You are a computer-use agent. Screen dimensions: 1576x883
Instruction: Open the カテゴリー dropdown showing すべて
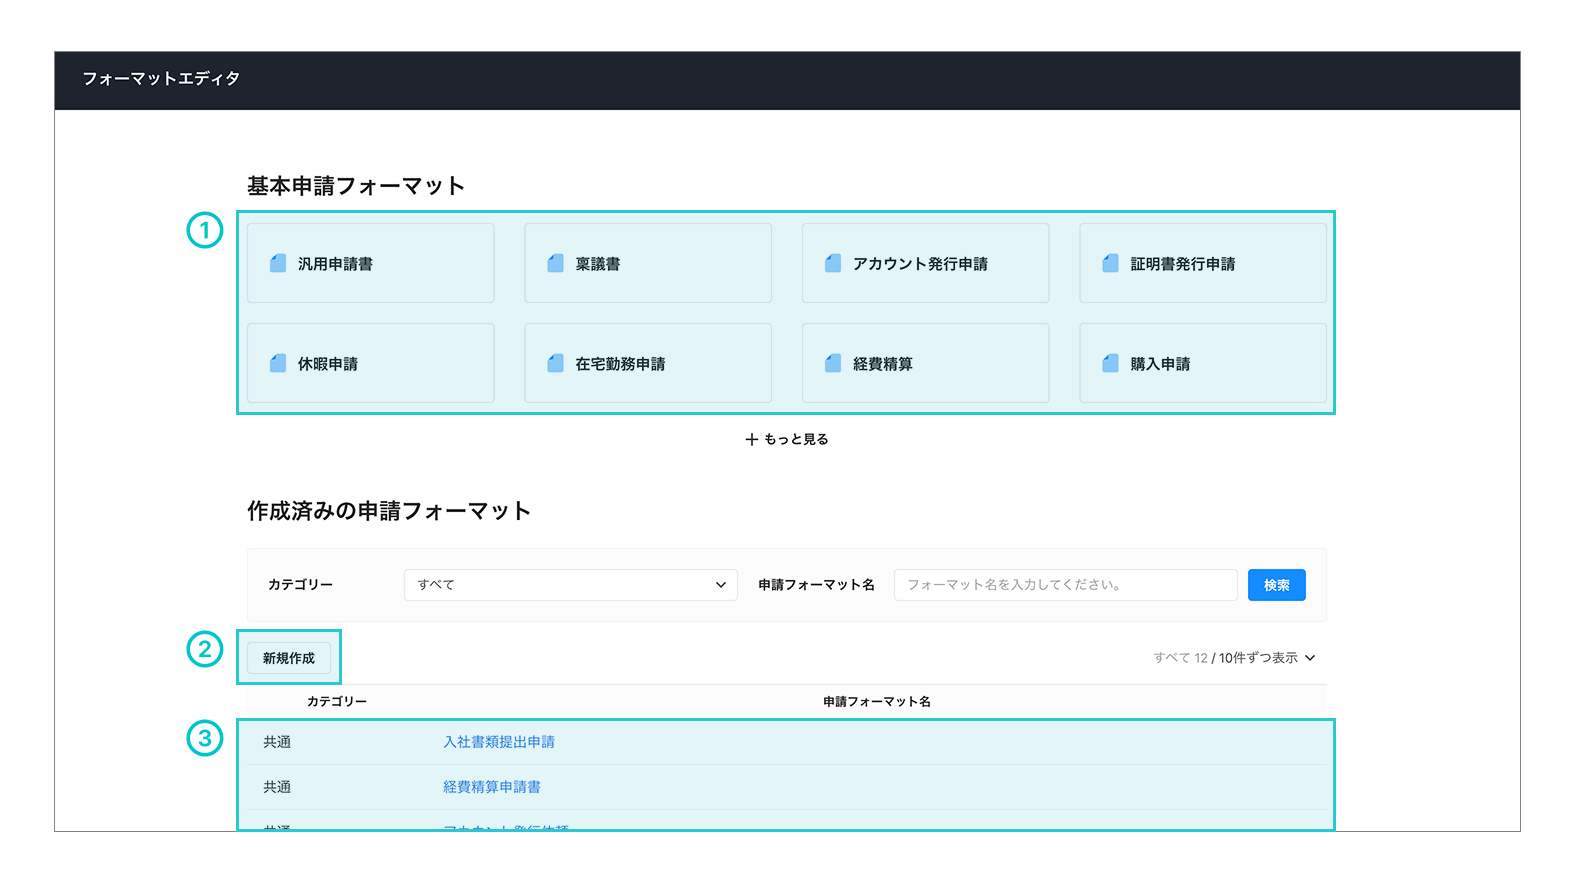click(571, 585)
